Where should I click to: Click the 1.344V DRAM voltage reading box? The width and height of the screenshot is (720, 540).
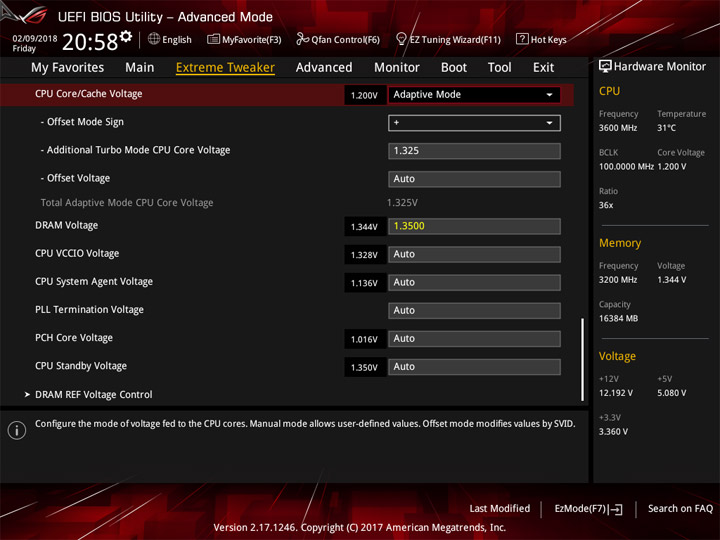tap(365, 227)
